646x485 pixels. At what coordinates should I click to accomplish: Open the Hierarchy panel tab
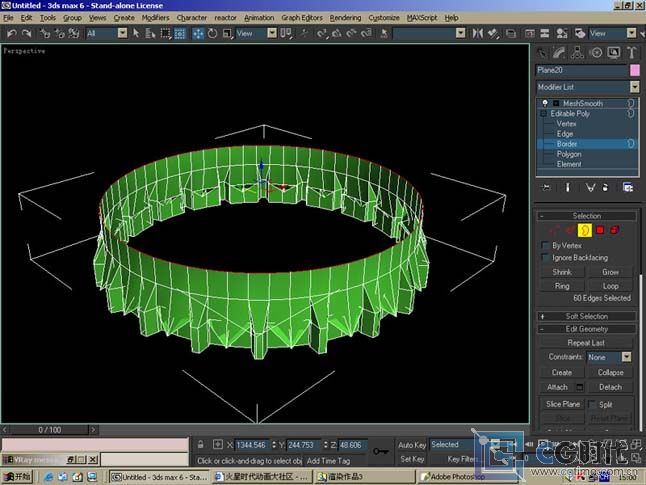(x=577, y=52)
